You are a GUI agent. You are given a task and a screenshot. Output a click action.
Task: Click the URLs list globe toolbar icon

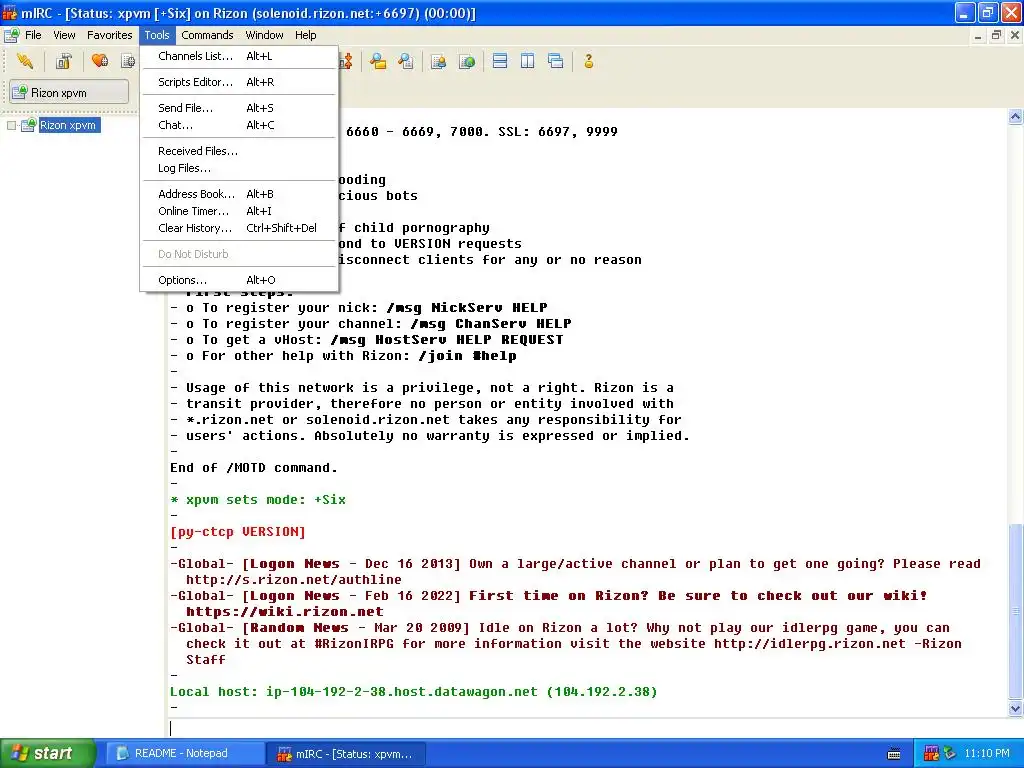point(468,61)
